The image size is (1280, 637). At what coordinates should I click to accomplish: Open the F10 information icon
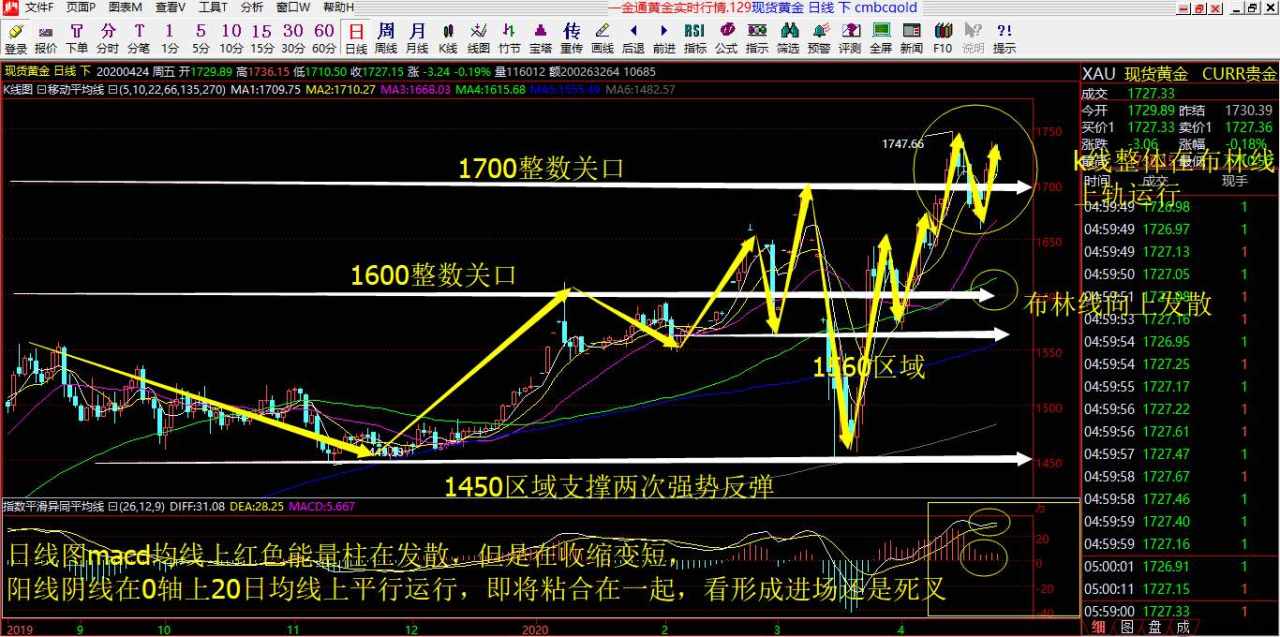click(x=942, y=38)
